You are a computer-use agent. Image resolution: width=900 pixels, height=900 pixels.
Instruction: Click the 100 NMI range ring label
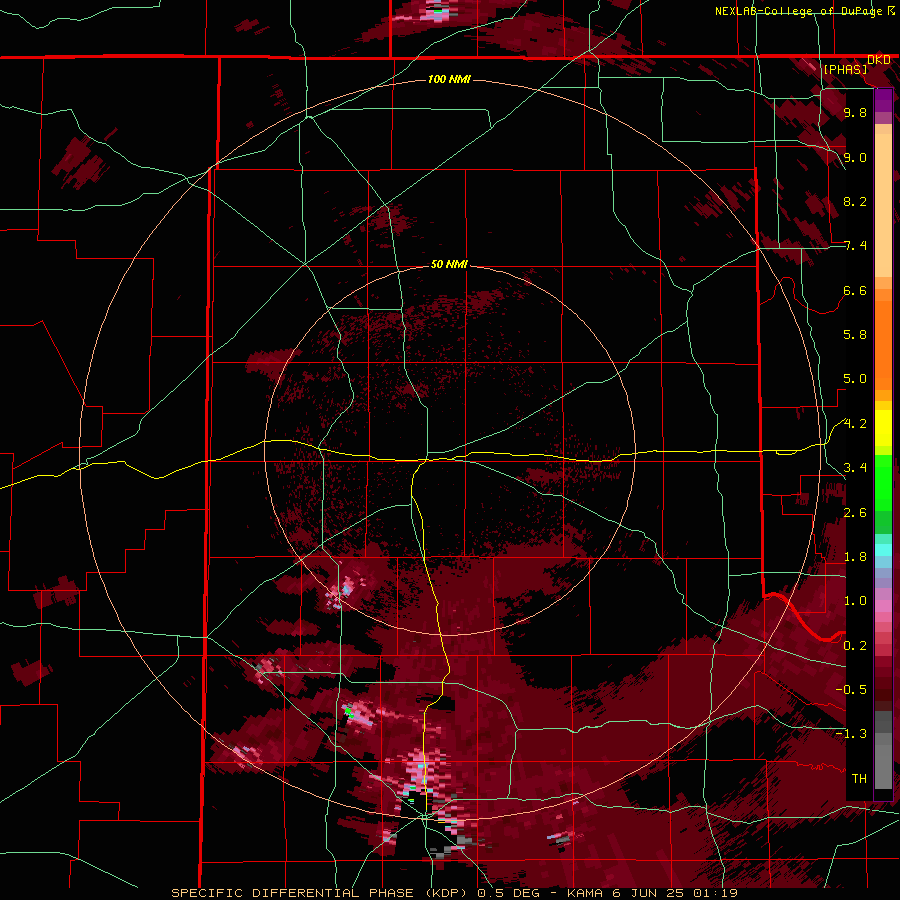coord(449,79)
